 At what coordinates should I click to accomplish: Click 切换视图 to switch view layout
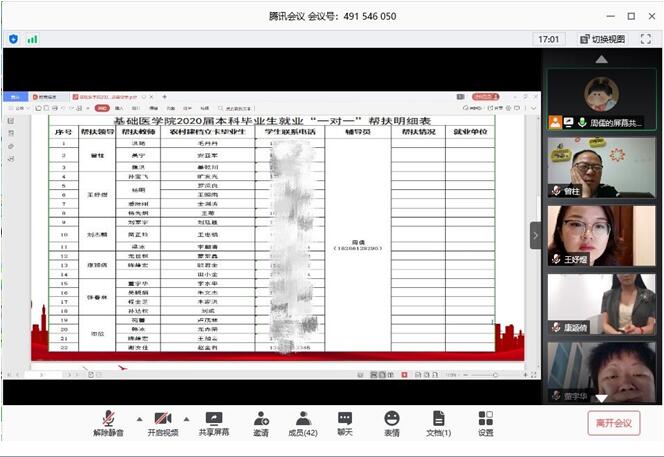[601, 39]
